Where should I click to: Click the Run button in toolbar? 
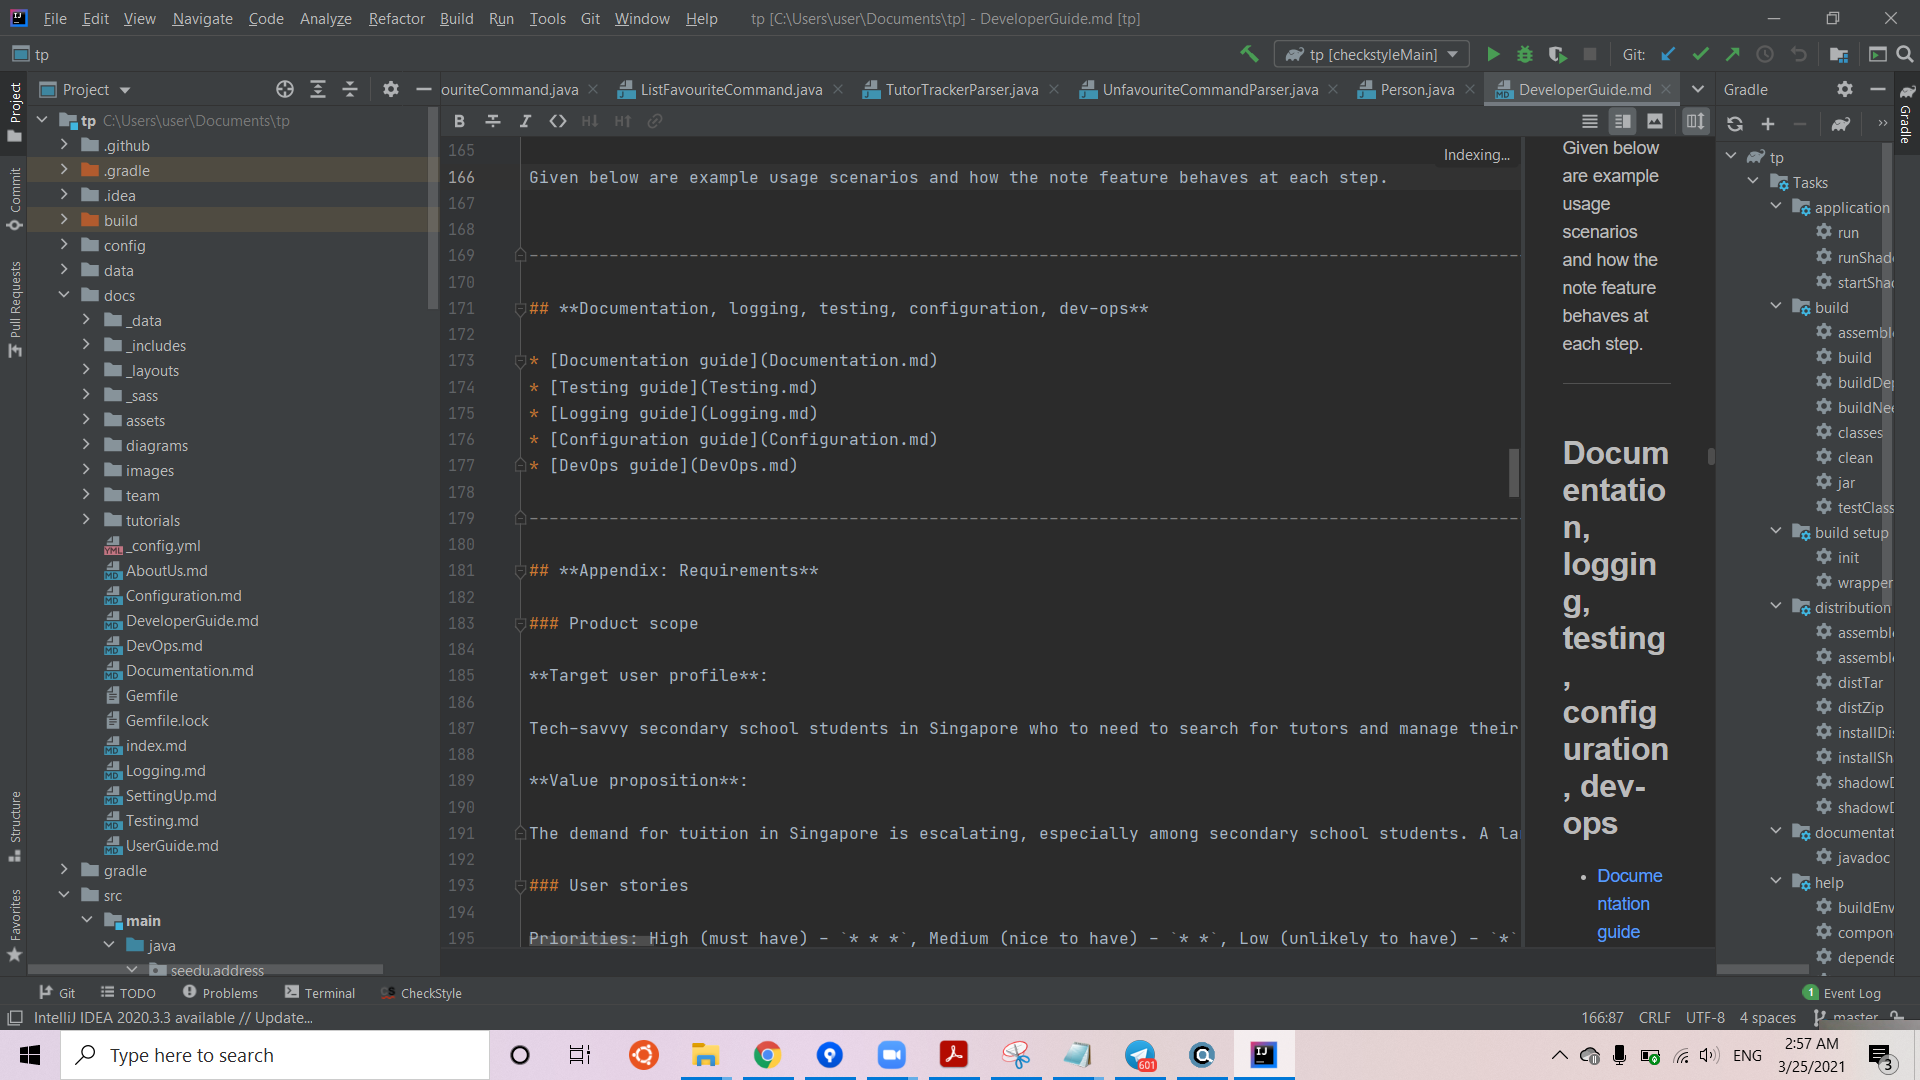1493,54
